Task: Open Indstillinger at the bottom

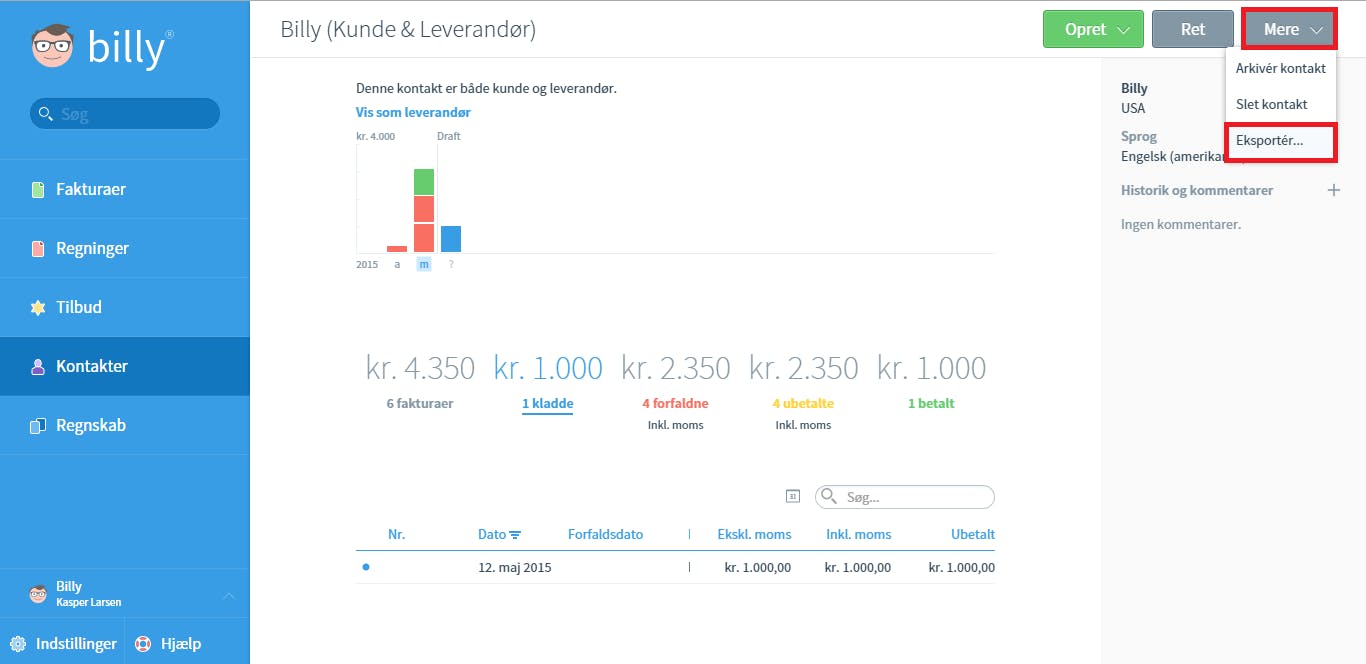Action: click(x=63, y=644)
